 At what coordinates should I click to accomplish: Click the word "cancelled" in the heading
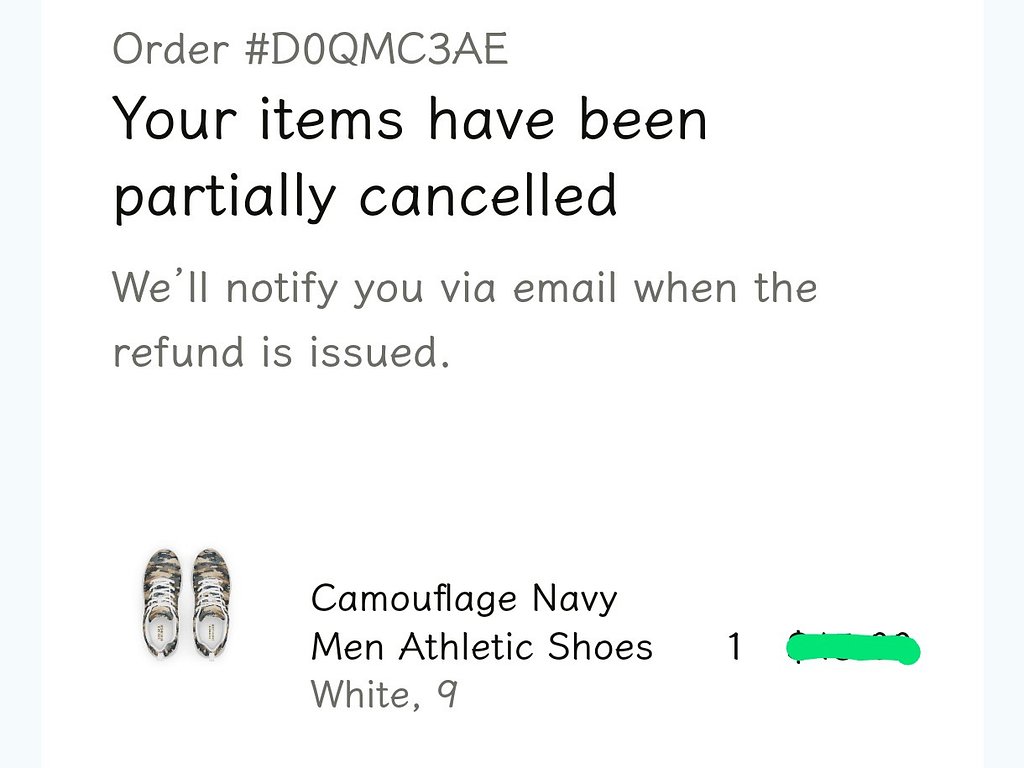488,195
